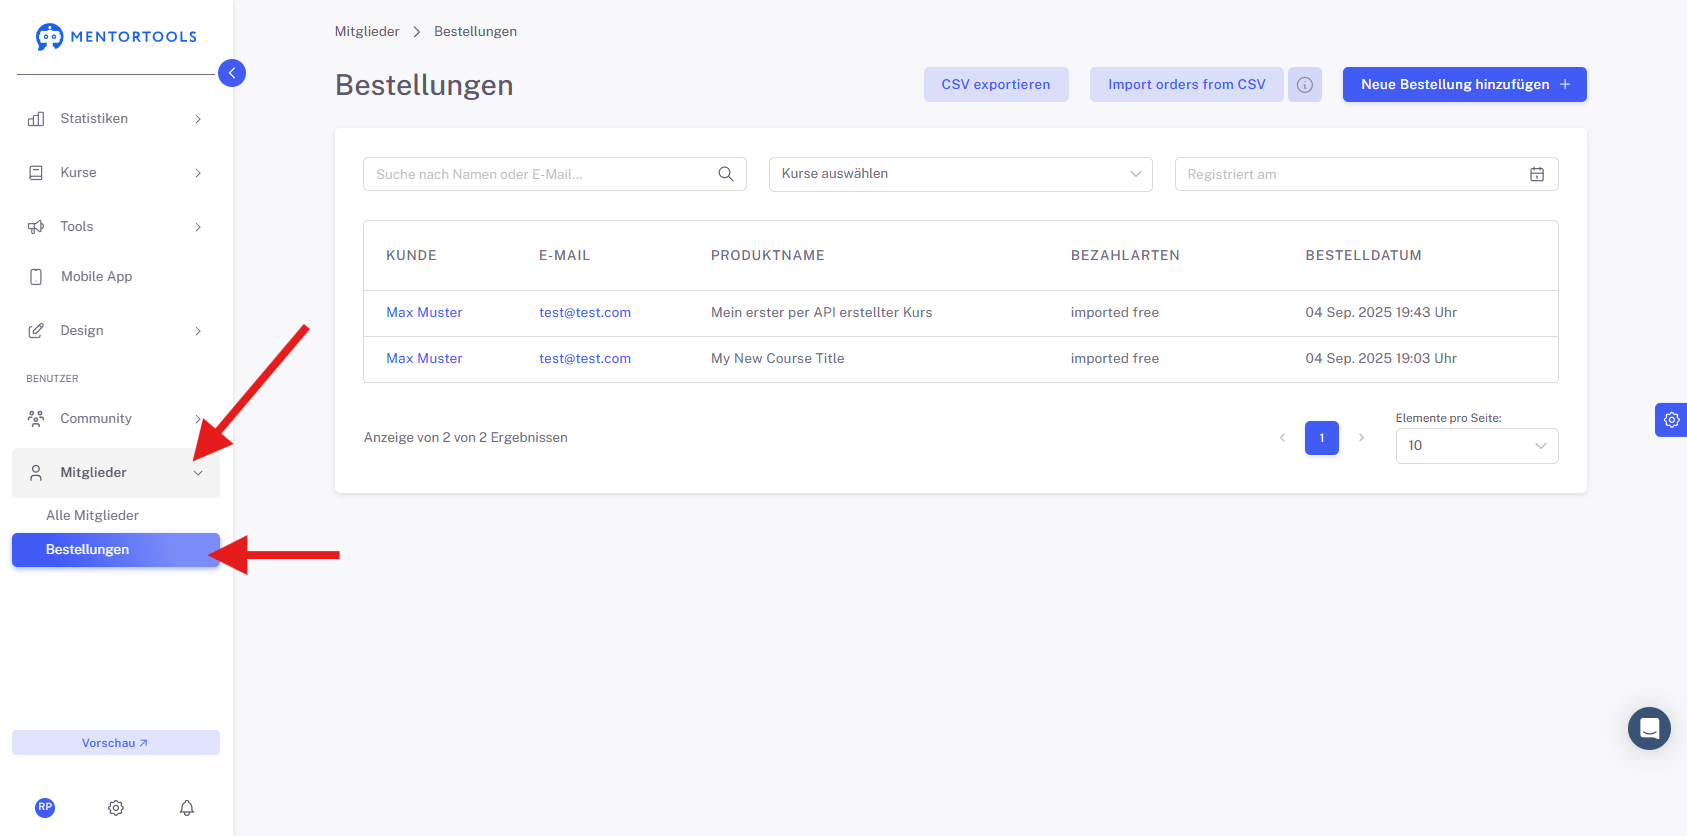Click CSV exportieren button
Image resolution: width=1687 pixels, height=836 pixels.
(x=996, y=85)
